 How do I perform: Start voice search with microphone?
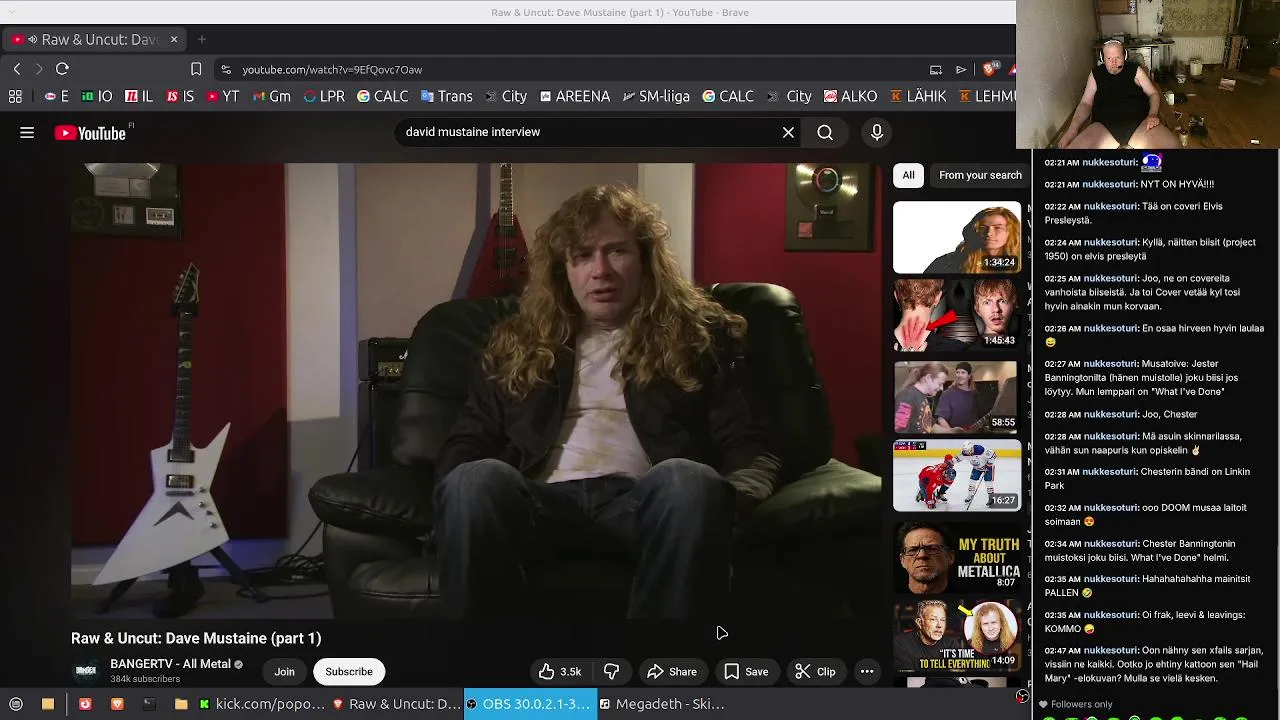(877, 132)
